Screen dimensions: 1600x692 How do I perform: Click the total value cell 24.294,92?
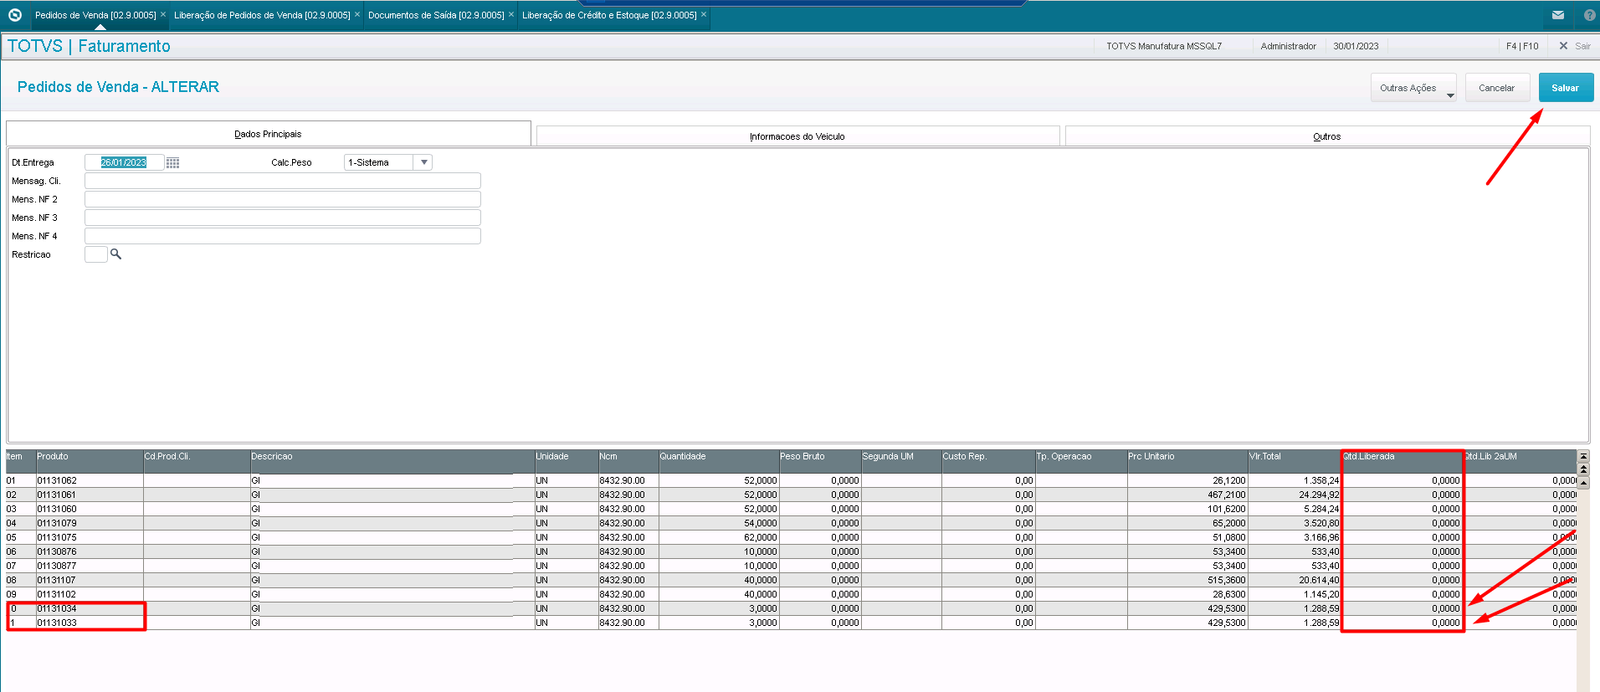tap(1294, 495)
